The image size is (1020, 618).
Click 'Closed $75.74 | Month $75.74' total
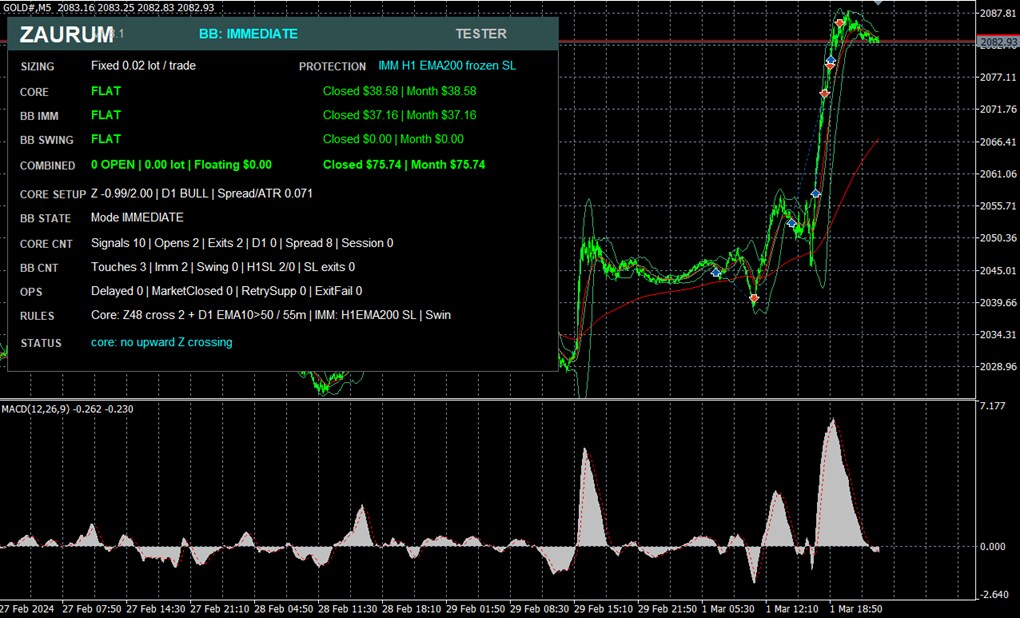[x=404, y=165]
